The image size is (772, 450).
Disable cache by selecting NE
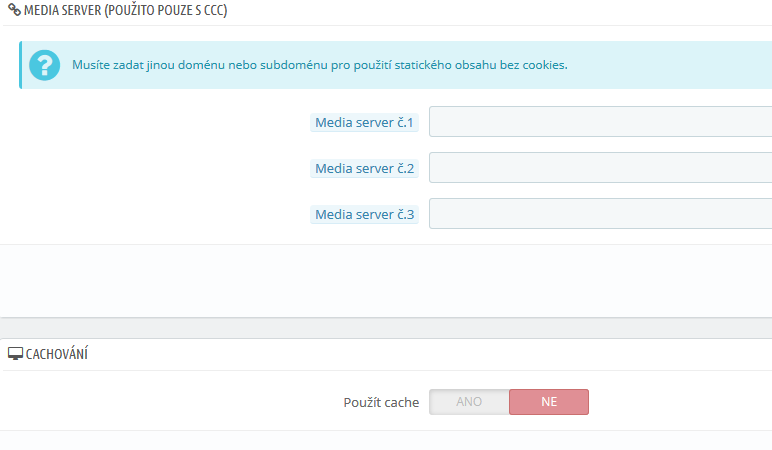[x=549, y=402]
